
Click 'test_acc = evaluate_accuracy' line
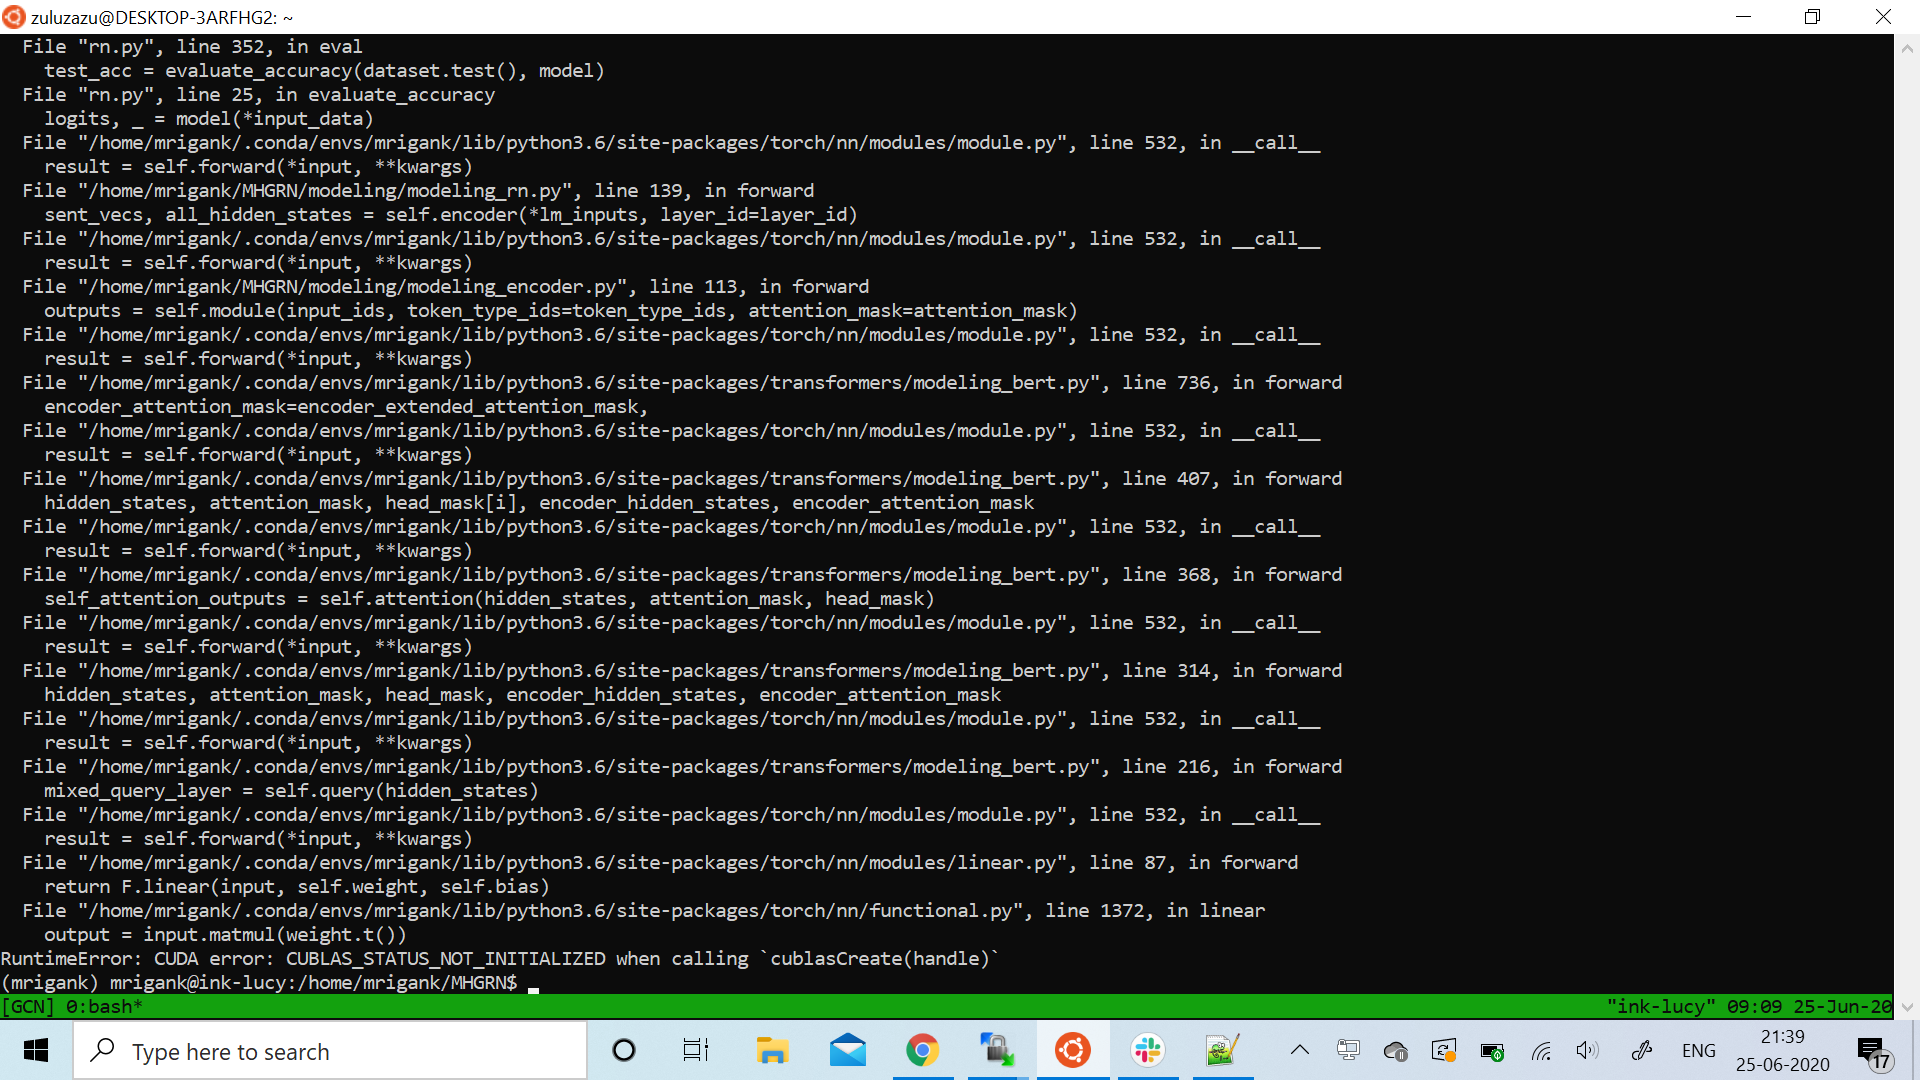coord(324,71)
